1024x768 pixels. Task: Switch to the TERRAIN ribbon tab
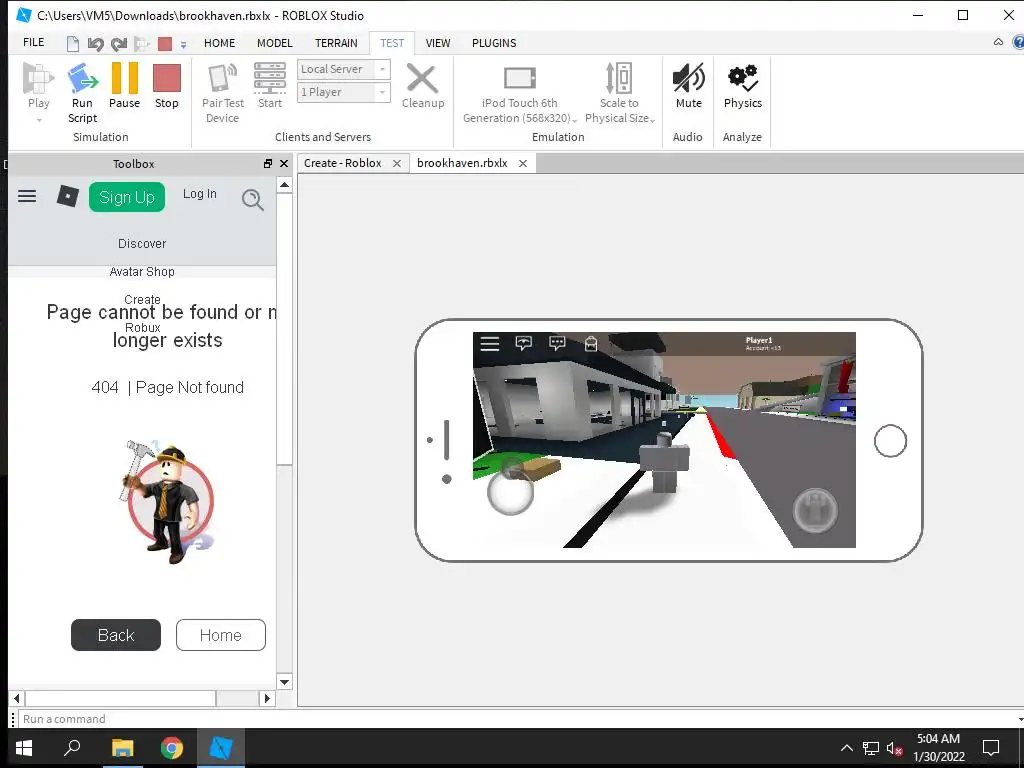(336, 43)
